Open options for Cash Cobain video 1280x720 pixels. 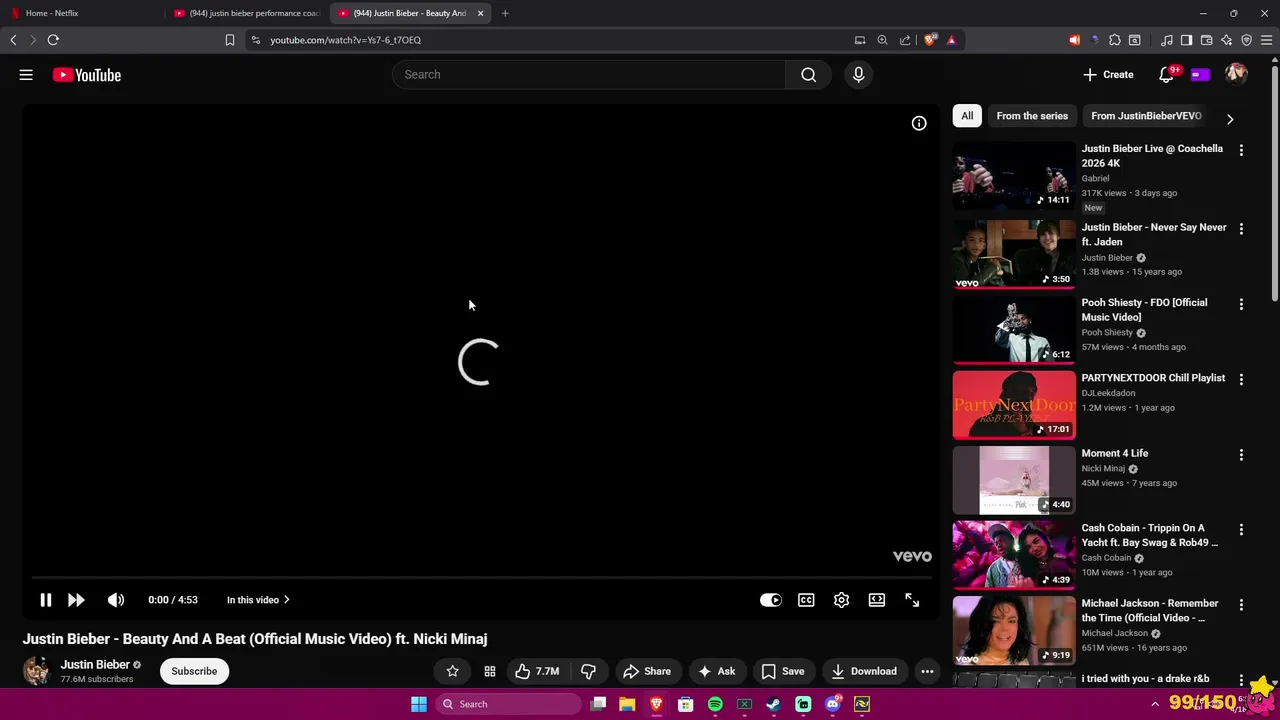[1241, 530]
